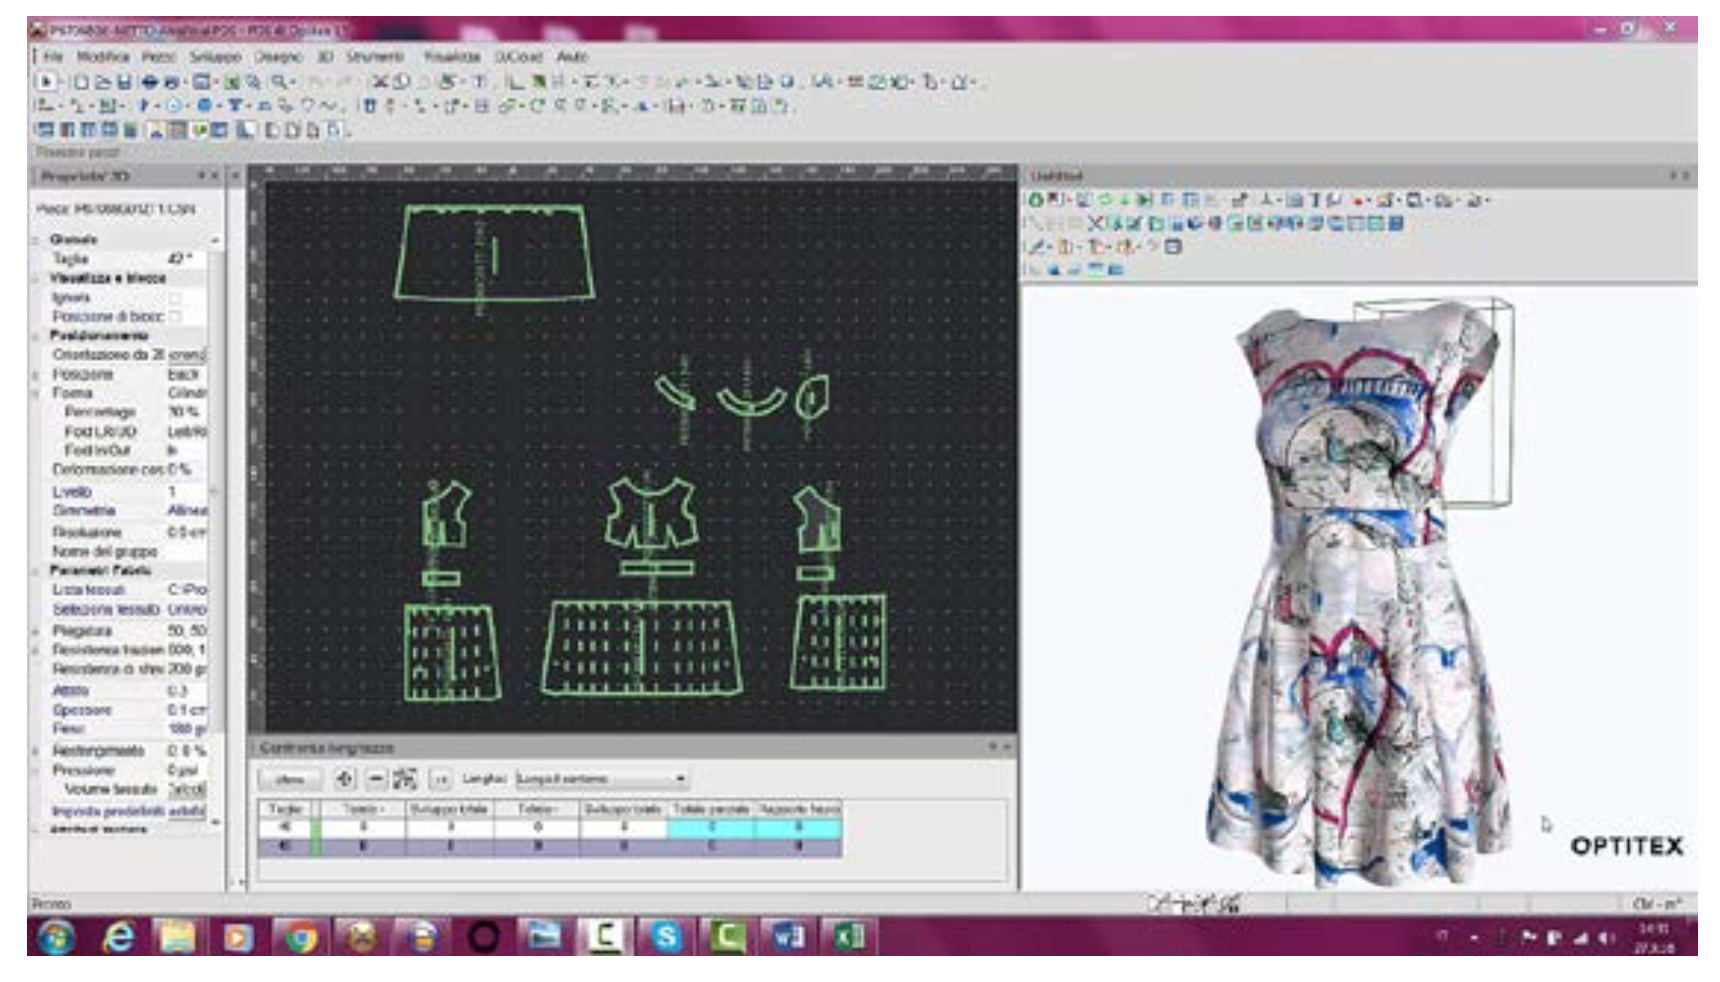1720x982 pixels.
Task: Click the Taglia value field
Action: tap(186, 259)
